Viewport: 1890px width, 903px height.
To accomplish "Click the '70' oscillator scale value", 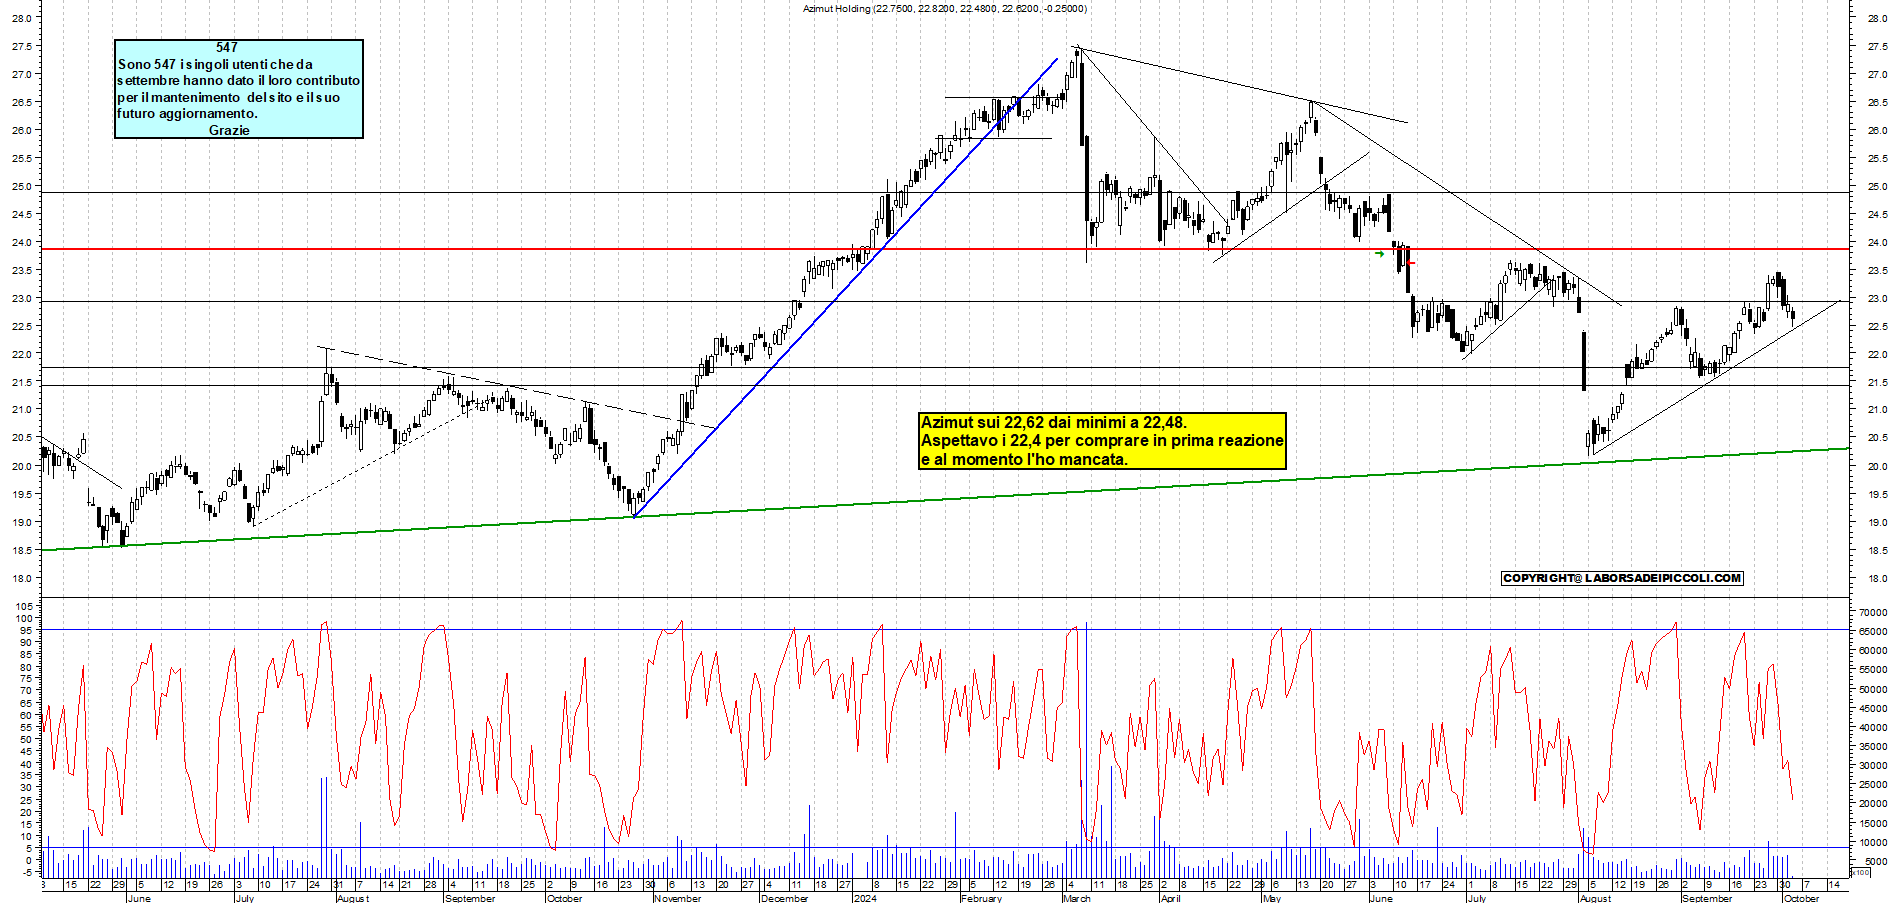I will click(27, 691).
